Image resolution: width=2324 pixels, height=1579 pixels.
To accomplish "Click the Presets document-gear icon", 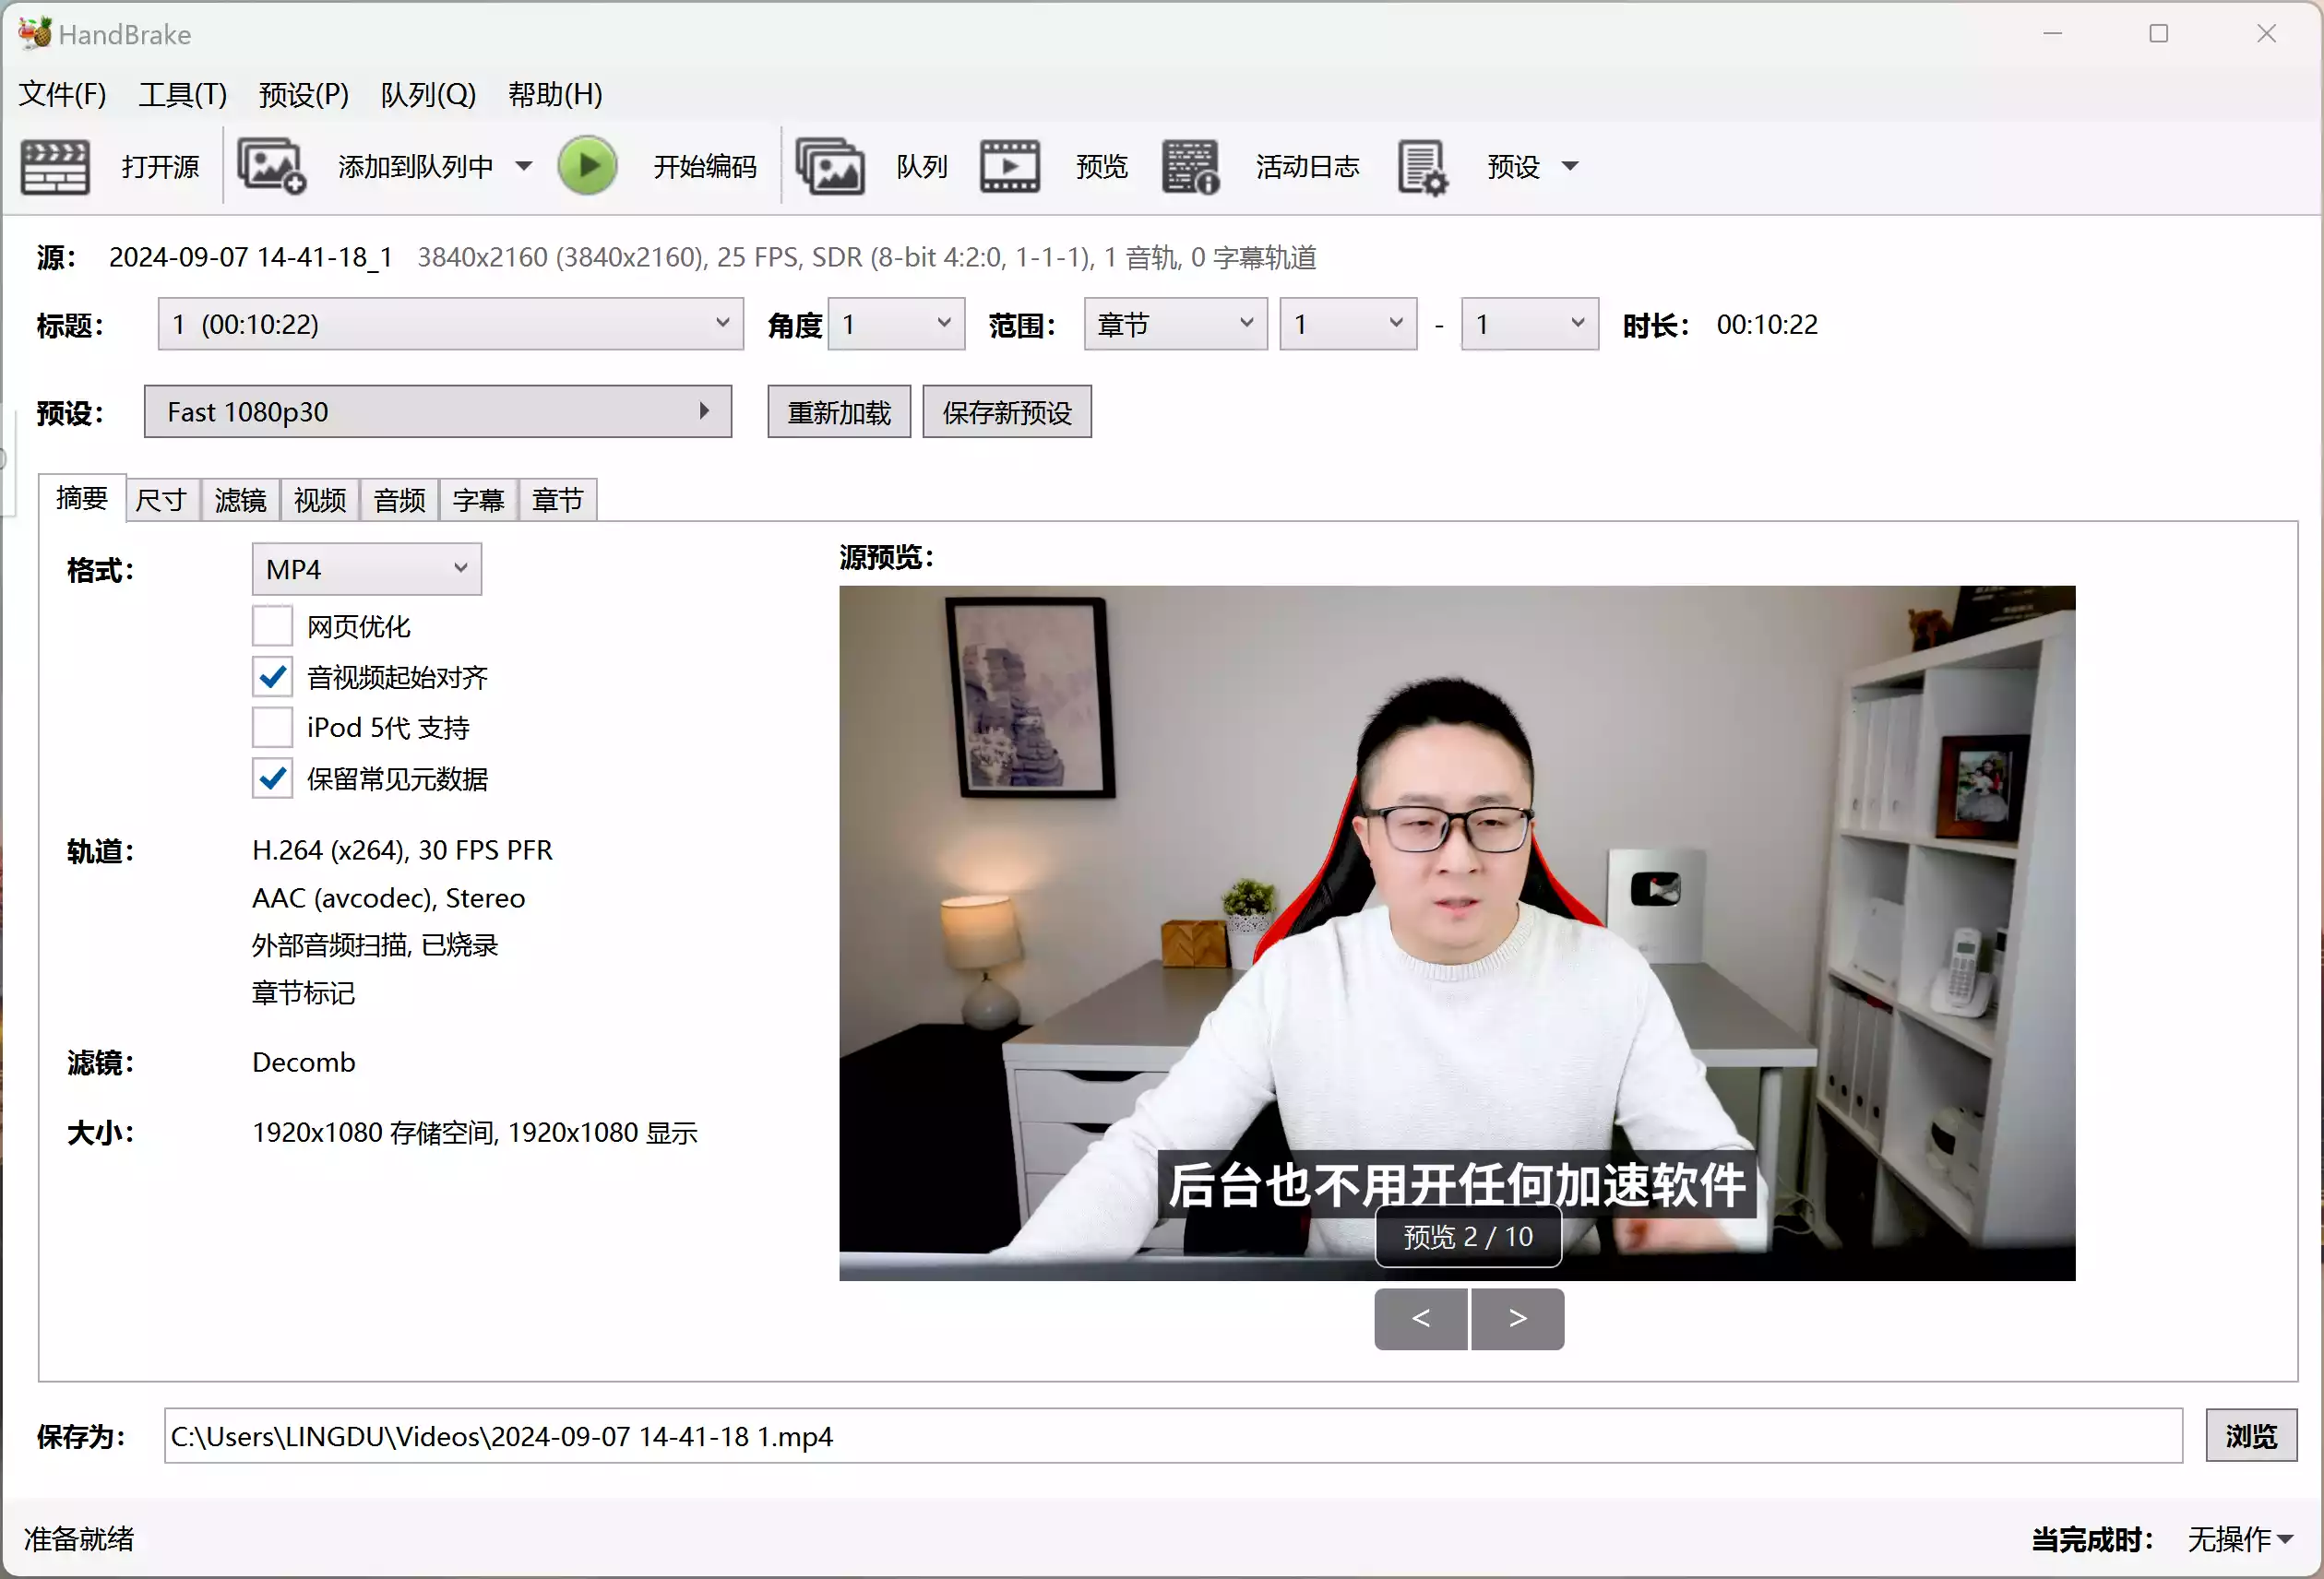I will 1421,166.
